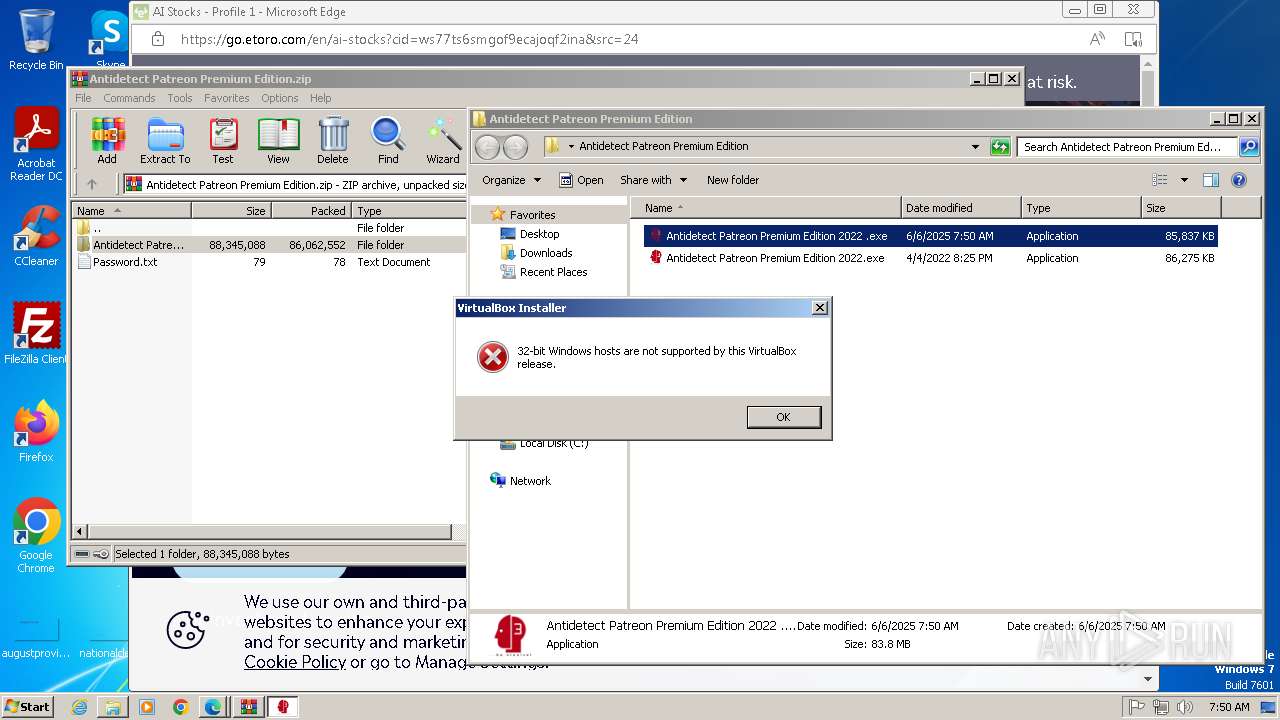Click the Explorer back navigation button

(x=487, y=147)
